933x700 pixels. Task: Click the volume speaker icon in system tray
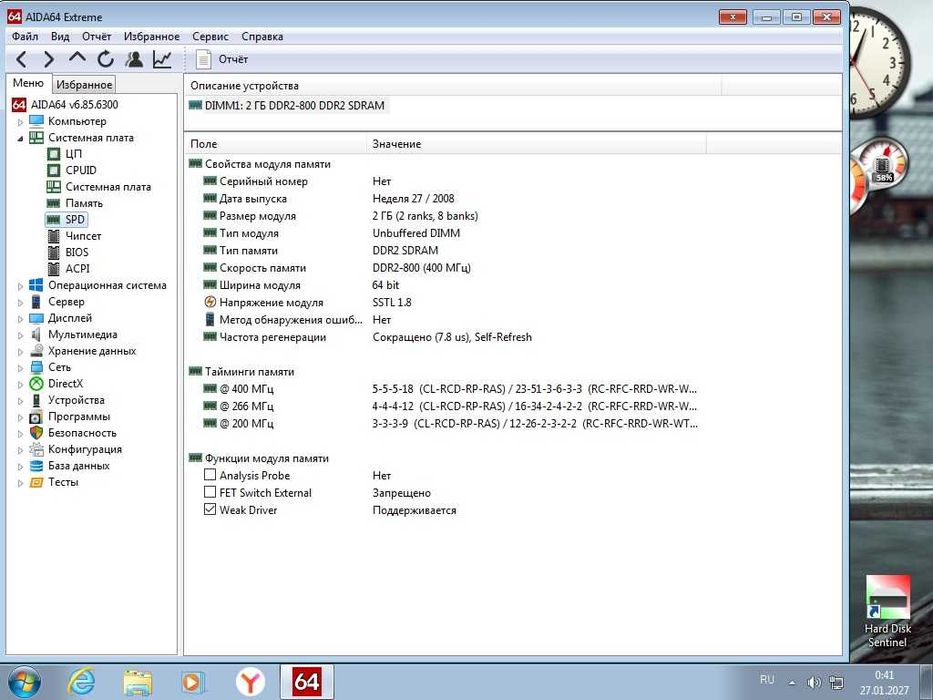point(813,682)
